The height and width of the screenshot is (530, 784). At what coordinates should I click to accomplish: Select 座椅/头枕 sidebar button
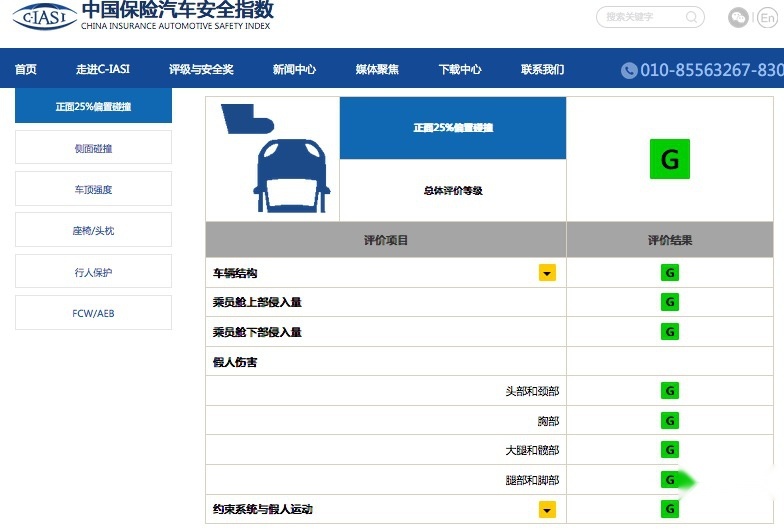[x=94, y=230]
